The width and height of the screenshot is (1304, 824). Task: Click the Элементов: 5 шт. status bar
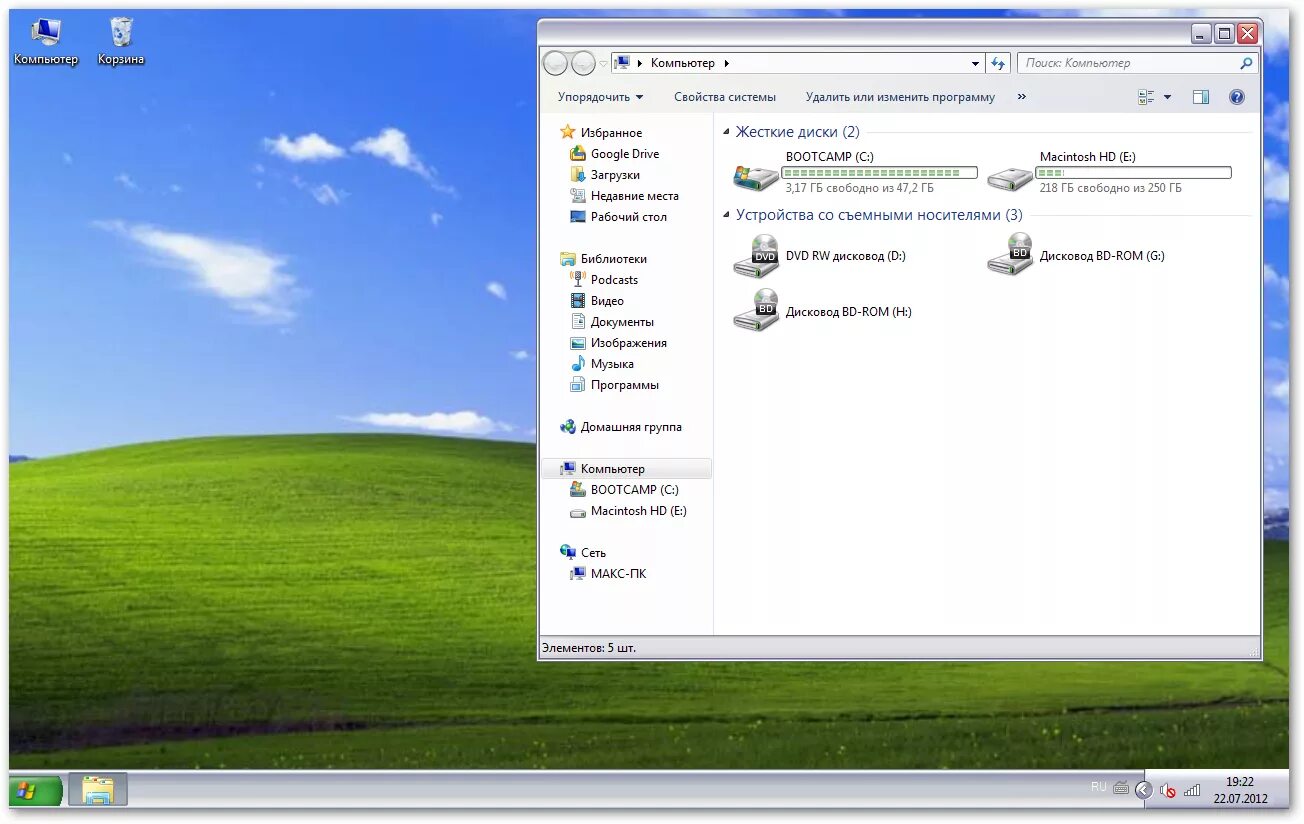[x=899, y=648]
